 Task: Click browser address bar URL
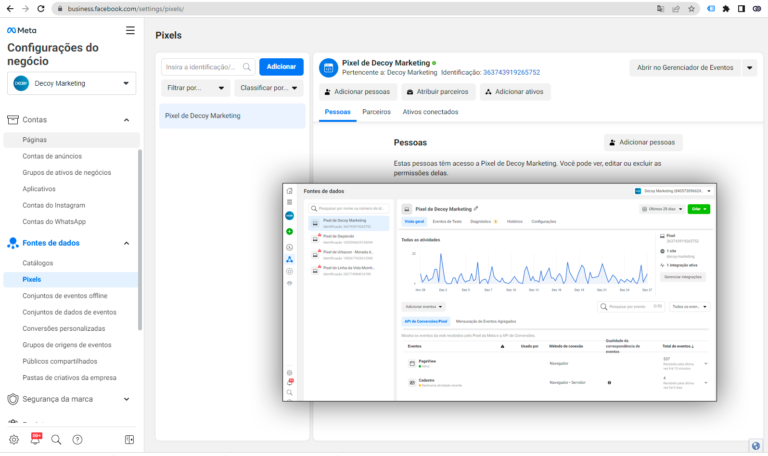(126, 9)
